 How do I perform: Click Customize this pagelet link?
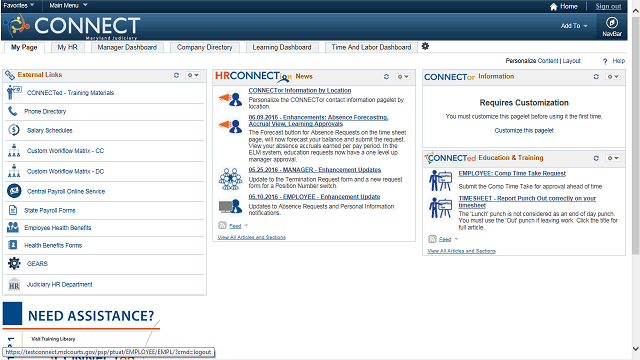click(x=524, y=131)
